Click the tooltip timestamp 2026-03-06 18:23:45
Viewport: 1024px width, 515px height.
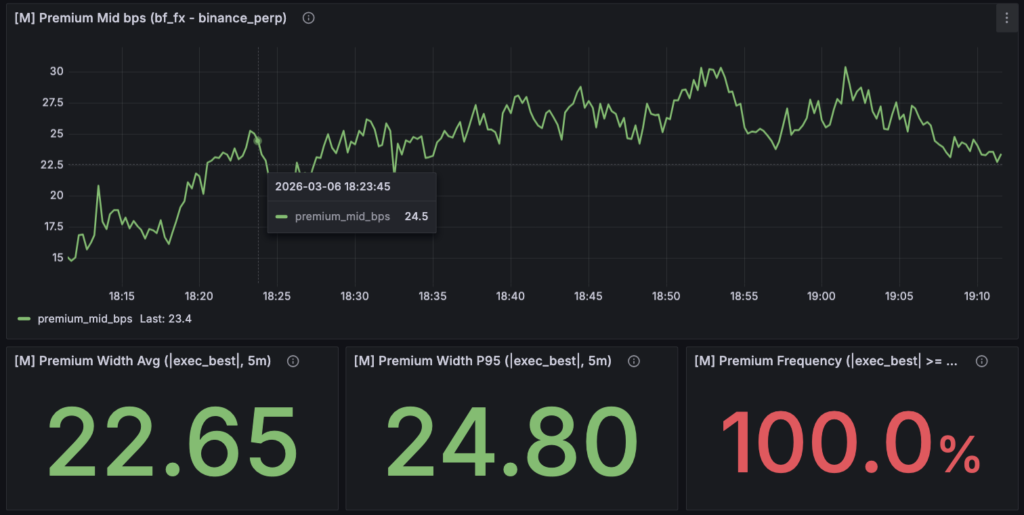tap(332, 186)
